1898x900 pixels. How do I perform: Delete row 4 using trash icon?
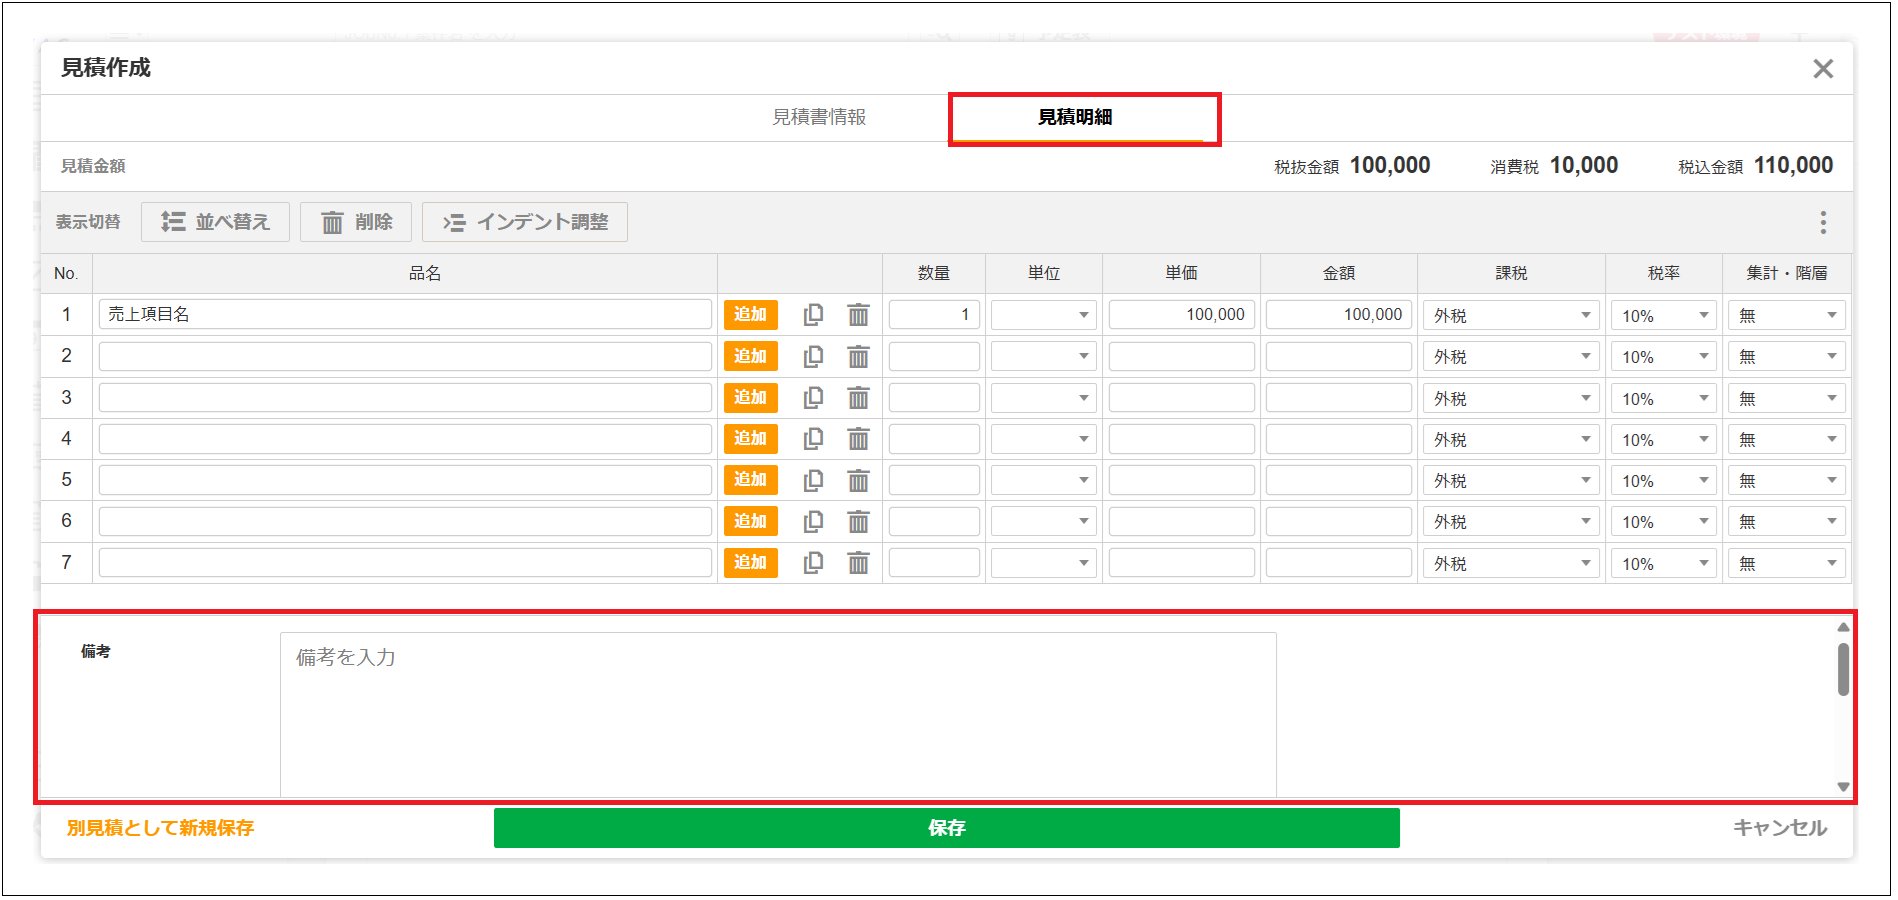(858, 439)
